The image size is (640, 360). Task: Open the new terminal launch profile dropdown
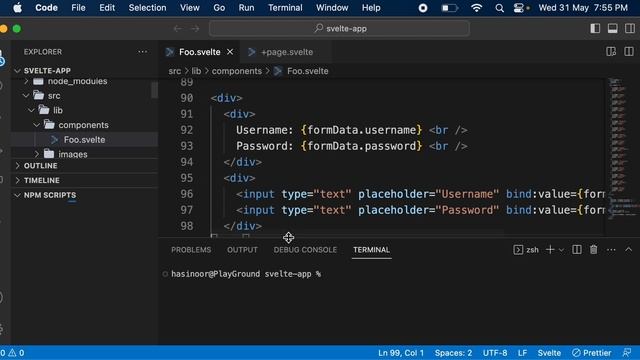(561, 250)
